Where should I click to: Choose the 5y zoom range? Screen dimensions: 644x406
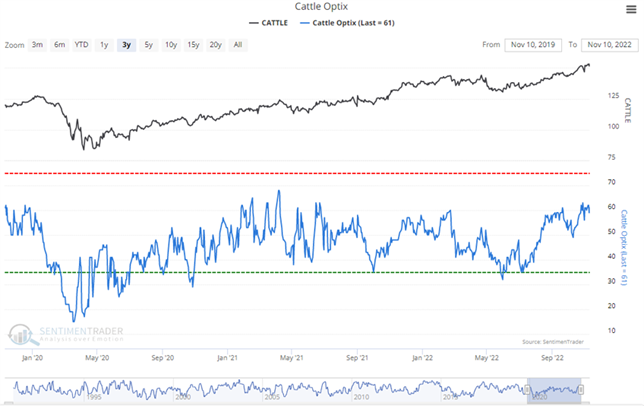pyautogui.click(x=148, y=45)
